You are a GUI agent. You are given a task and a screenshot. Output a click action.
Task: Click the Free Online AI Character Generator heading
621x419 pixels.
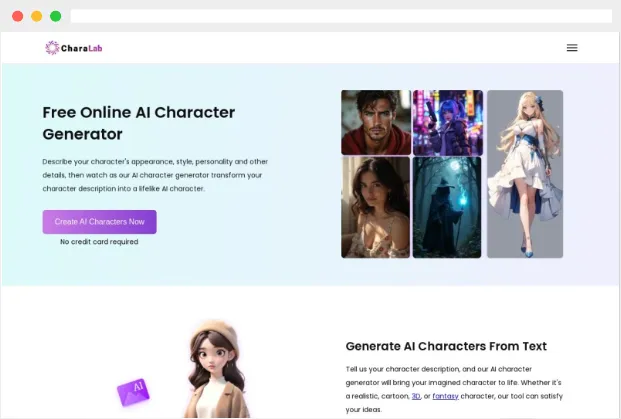click(x=139, y=123)
